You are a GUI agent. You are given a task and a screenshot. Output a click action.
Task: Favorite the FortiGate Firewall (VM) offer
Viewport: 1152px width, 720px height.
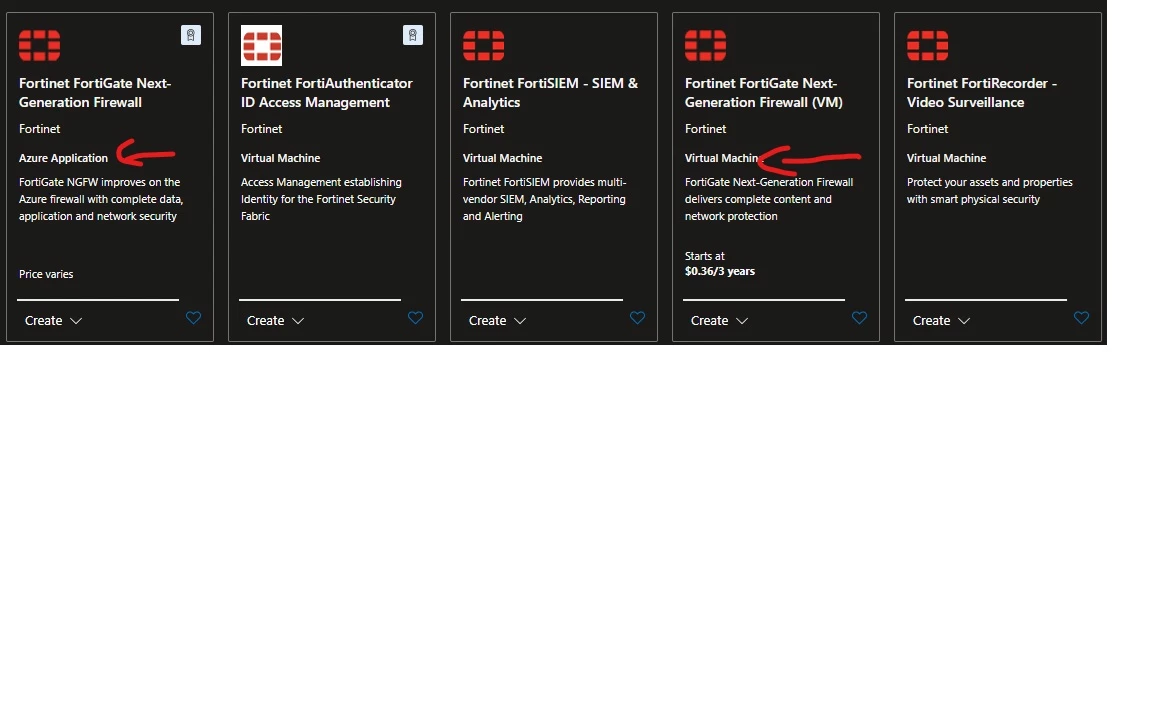(859, 318)
